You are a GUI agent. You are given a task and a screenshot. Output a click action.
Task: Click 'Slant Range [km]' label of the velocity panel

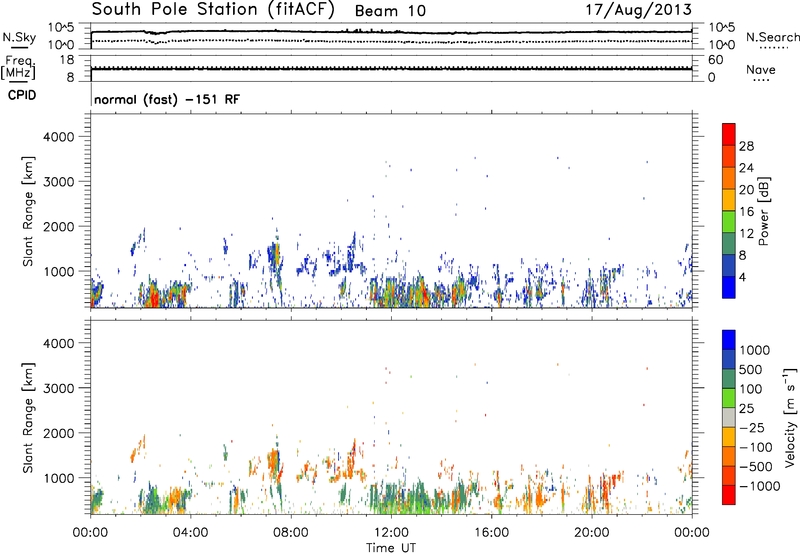click(x=28, y=417)
